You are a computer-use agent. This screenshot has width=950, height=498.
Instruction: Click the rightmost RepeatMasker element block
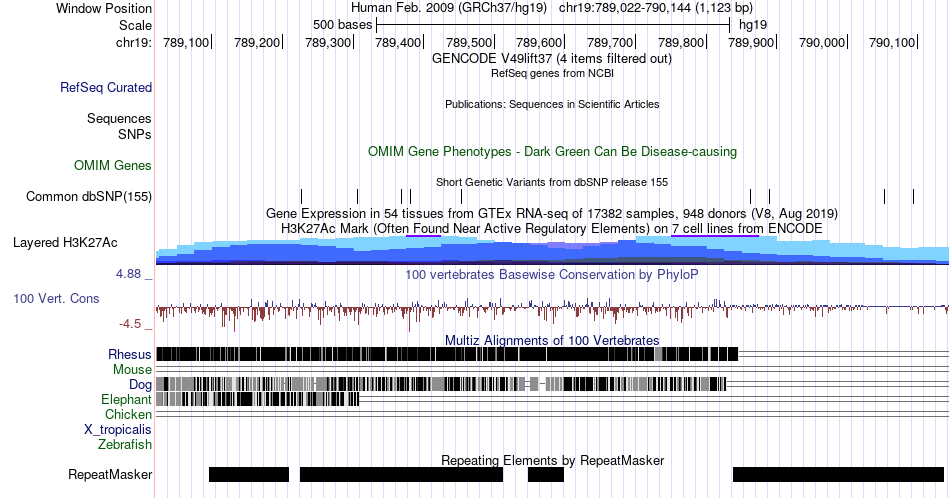(839, 474)
